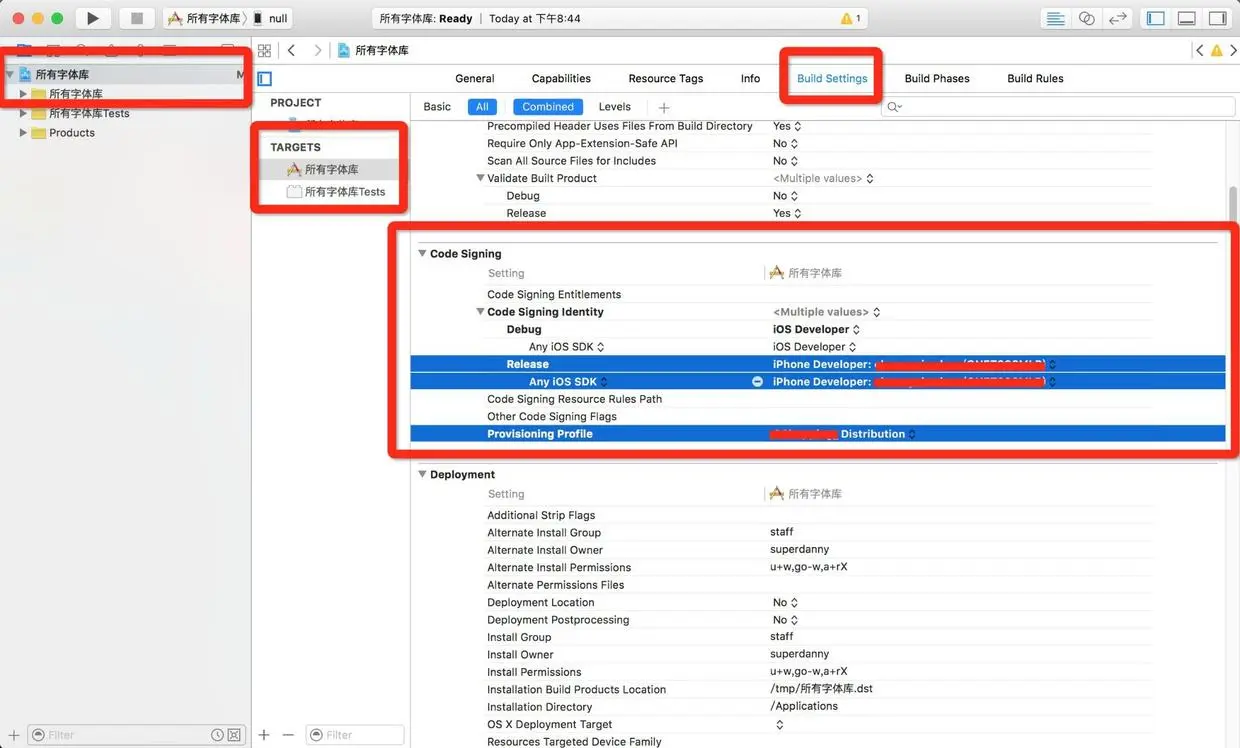Click the Run (play) button
This screenshot has height=748, width=1240.
pos(93,18)
